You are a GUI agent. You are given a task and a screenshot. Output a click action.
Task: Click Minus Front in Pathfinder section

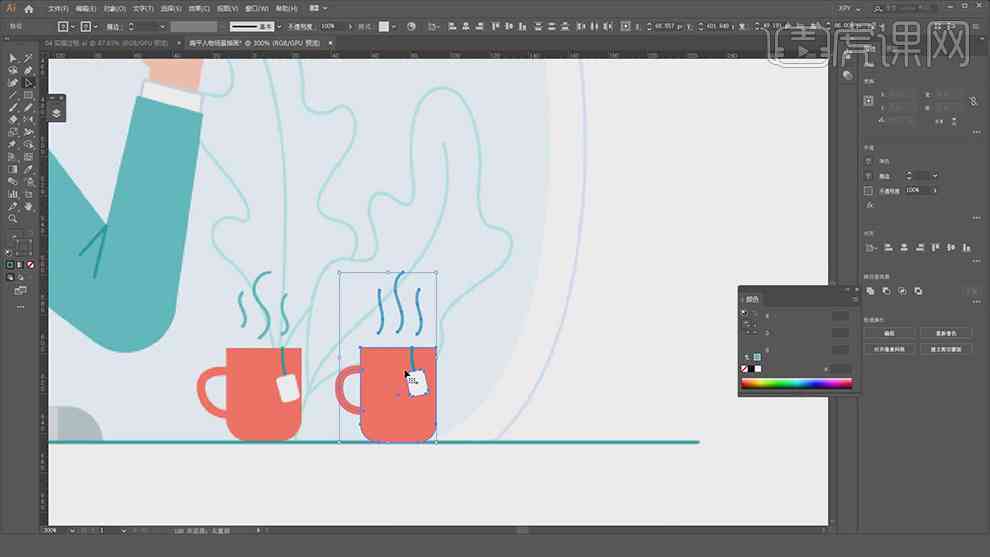click(x=886, y=291)
